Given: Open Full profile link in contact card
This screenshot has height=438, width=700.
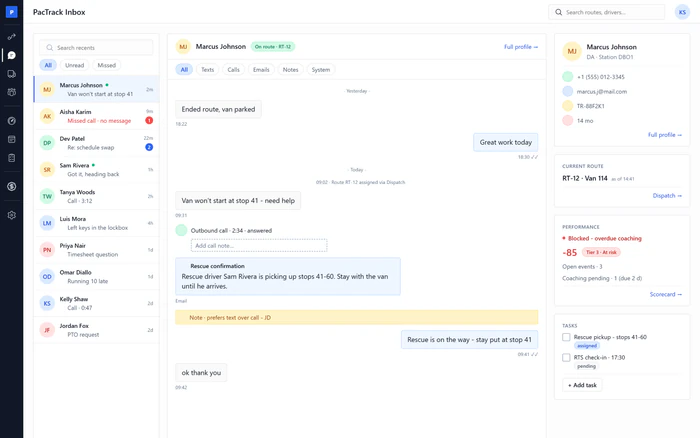Looking at the screenshot, I should pos(665,135).
